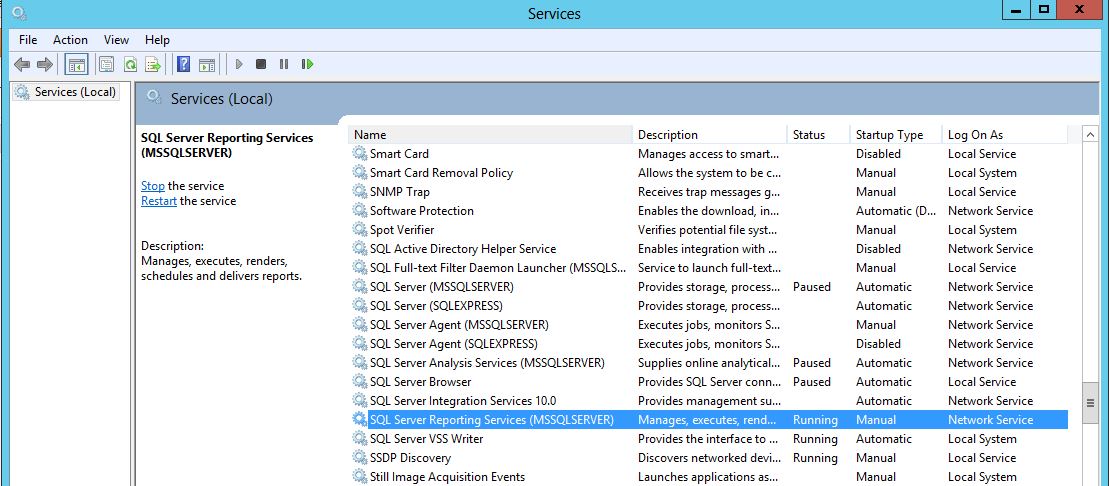The width and height of the screenshot is (1109, 486).
Task: Select SQL Server Agent (SQLEXPRESS) row
Action: (x=709, y=344)
